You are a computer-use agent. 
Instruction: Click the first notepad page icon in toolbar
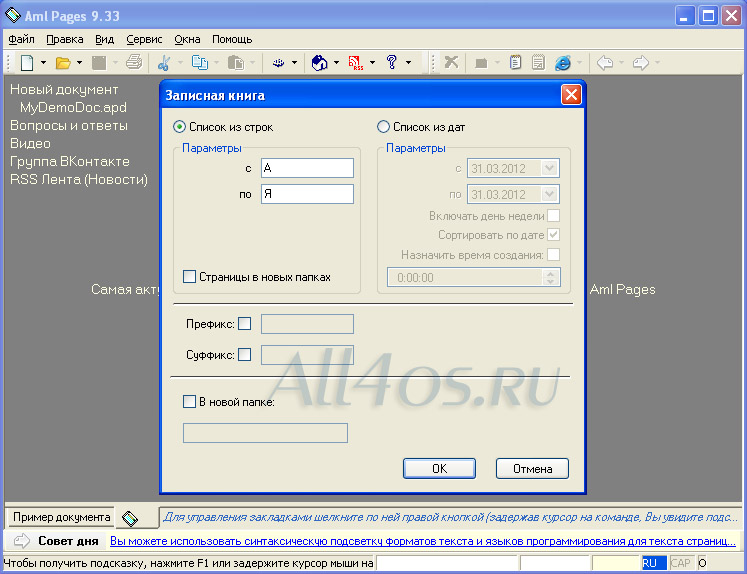click(x=515, y=62)
